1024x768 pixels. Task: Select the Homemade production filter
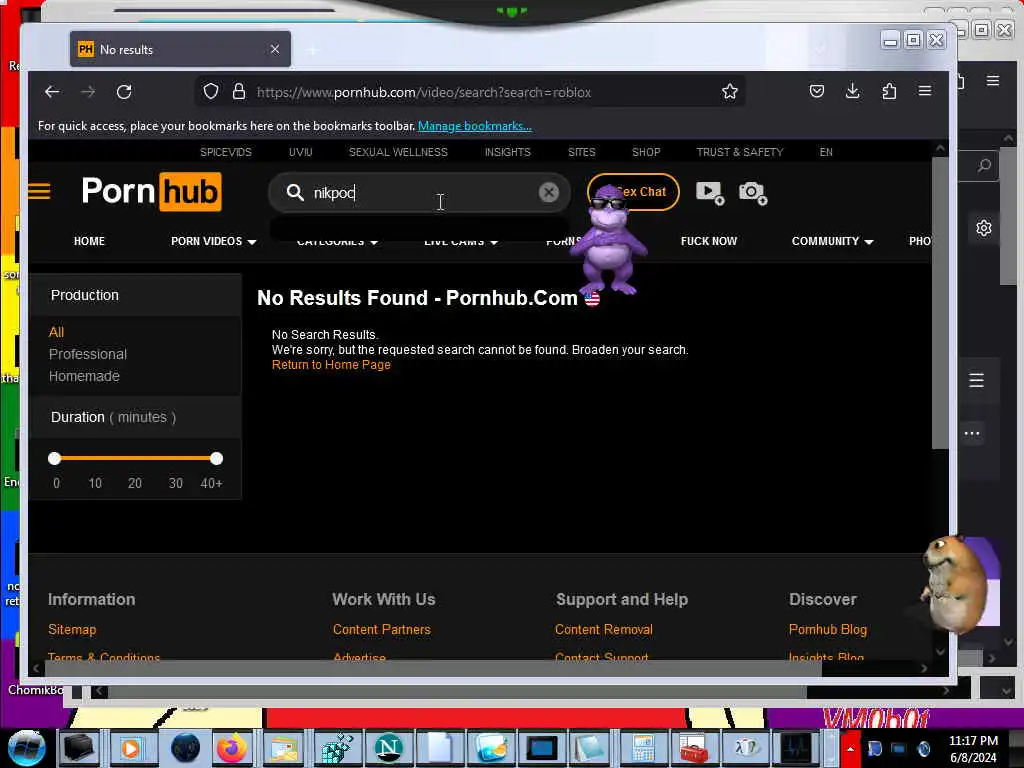84,376
